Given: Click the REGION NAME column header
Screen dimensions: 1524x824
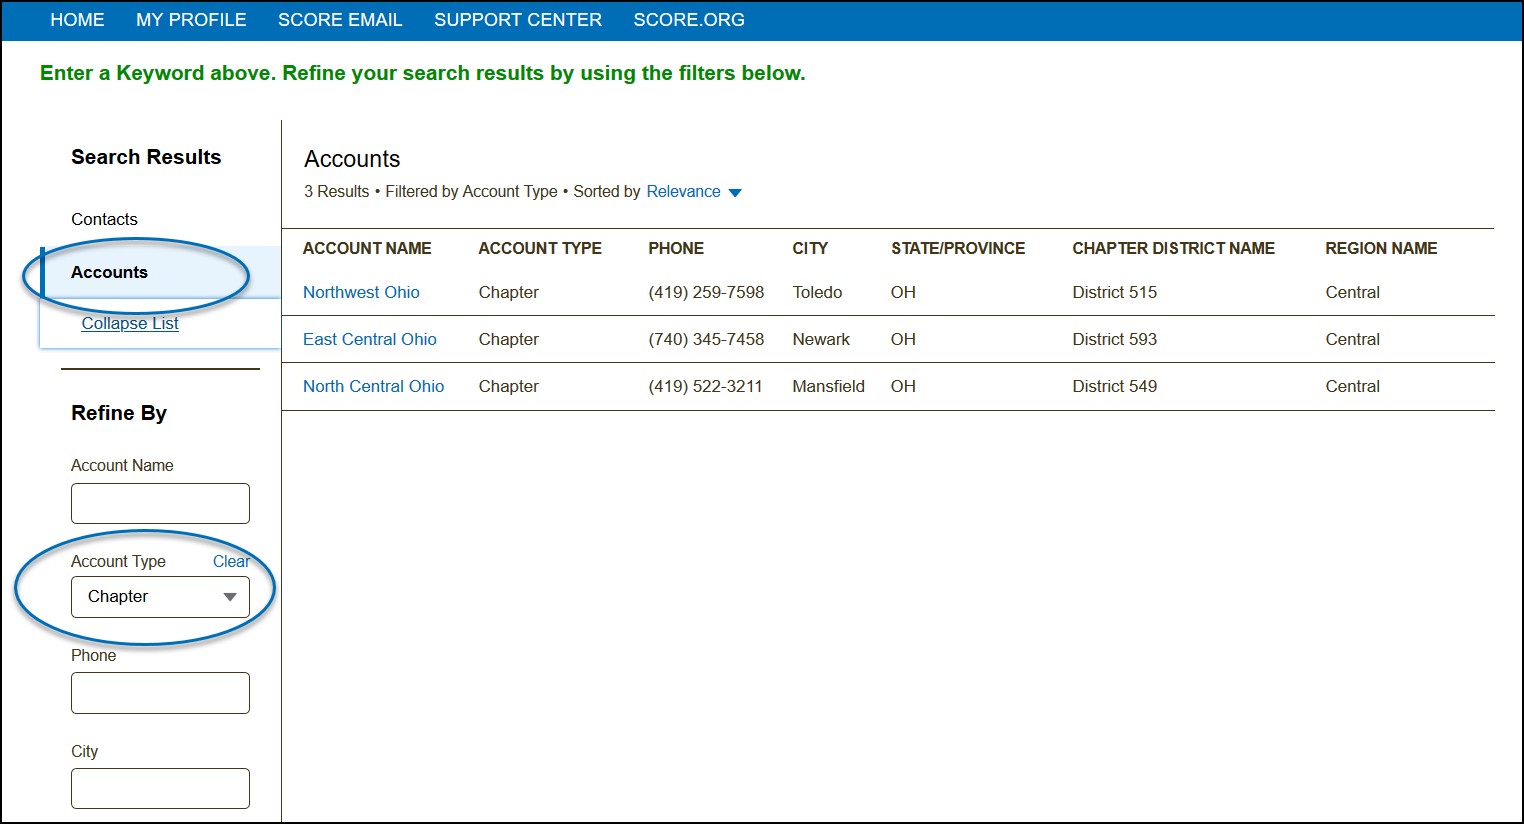Looking at the screenshot, I should tap(1381, 248).
